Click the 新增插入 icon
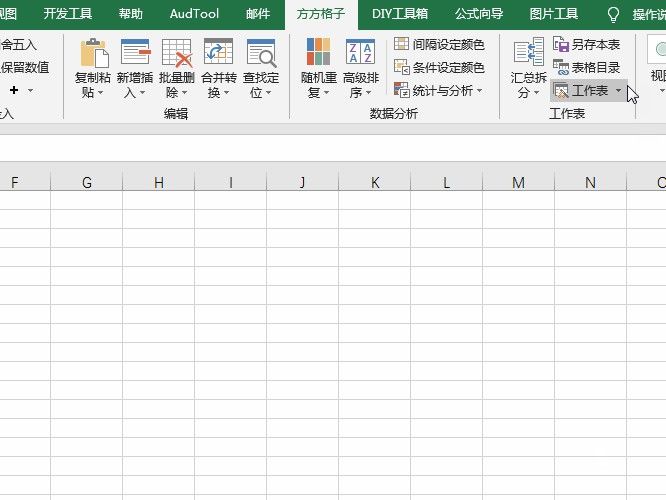Screen dimensions: 666x500 click(x=135, y=53)
